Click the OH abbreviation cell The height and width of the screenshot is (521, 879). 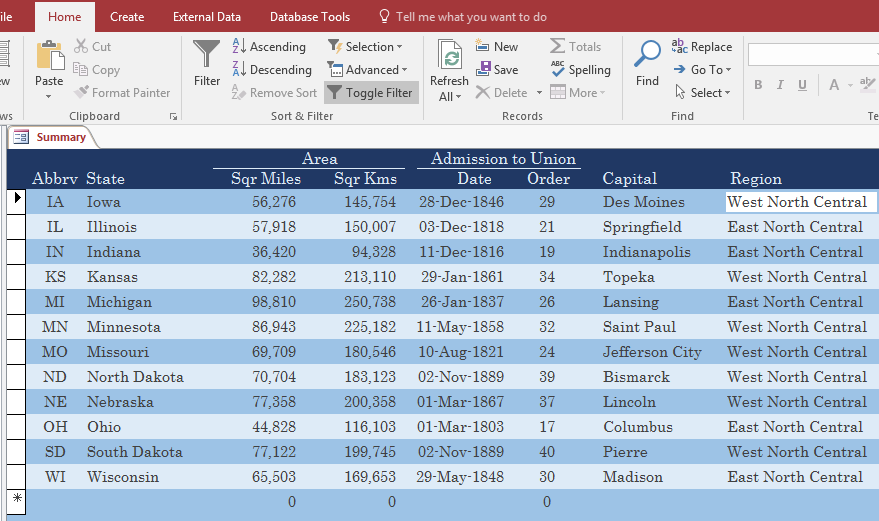[x=55, y=427]
